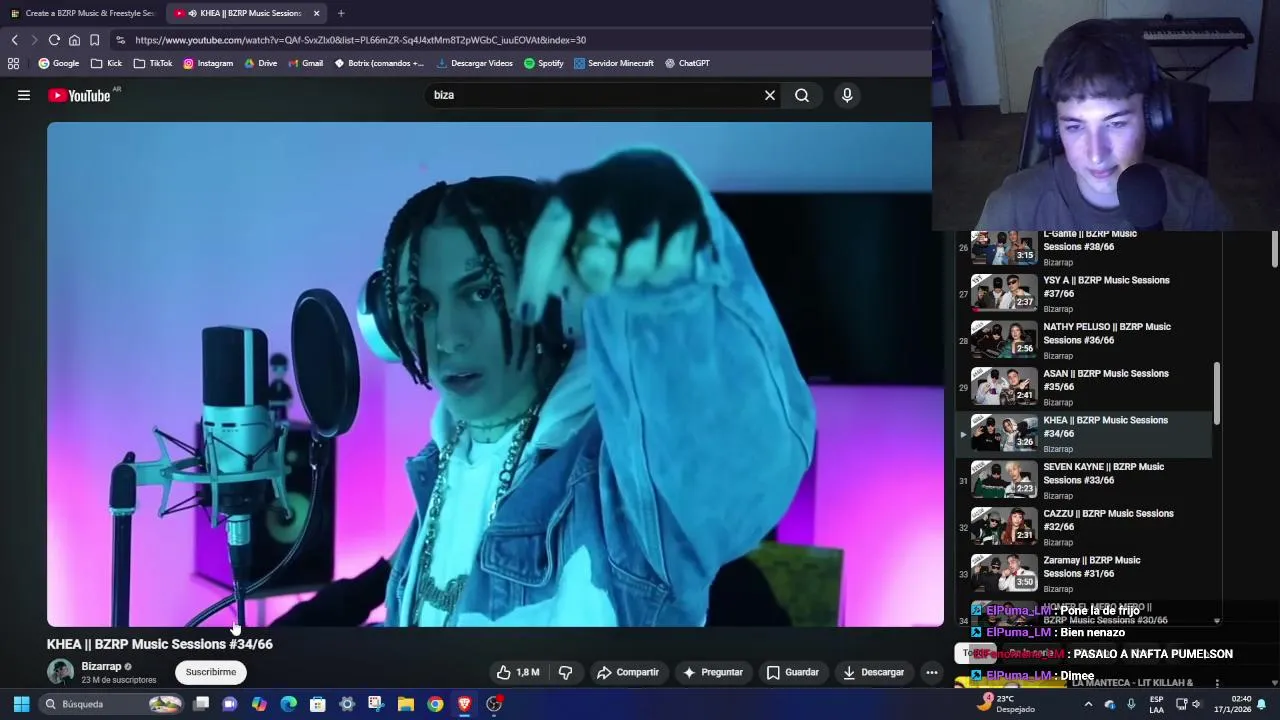This screenshot has width=1280, height=720.
Task: Open the Bizarrap channel name link
Action: 101,666
